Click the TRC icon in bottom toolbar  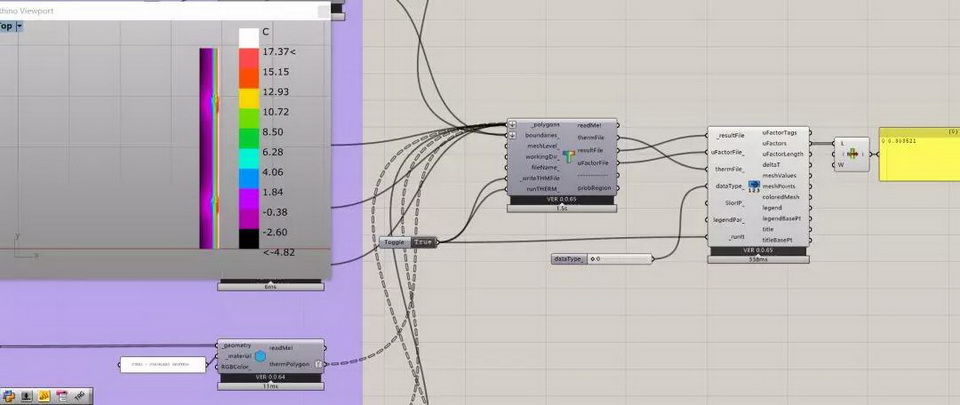tap(78, 397)
